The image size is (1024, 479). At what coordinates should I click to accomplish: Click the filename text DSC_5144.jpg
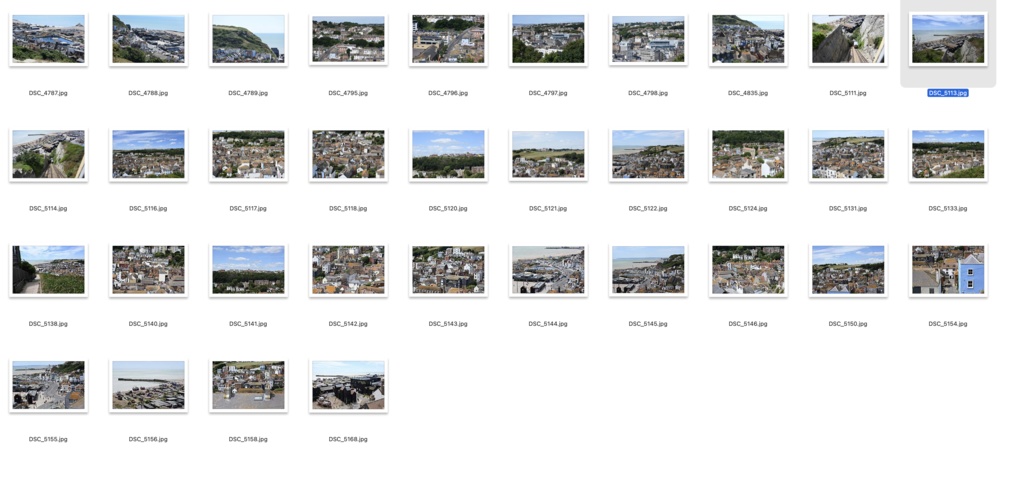(x=548, y=324)
